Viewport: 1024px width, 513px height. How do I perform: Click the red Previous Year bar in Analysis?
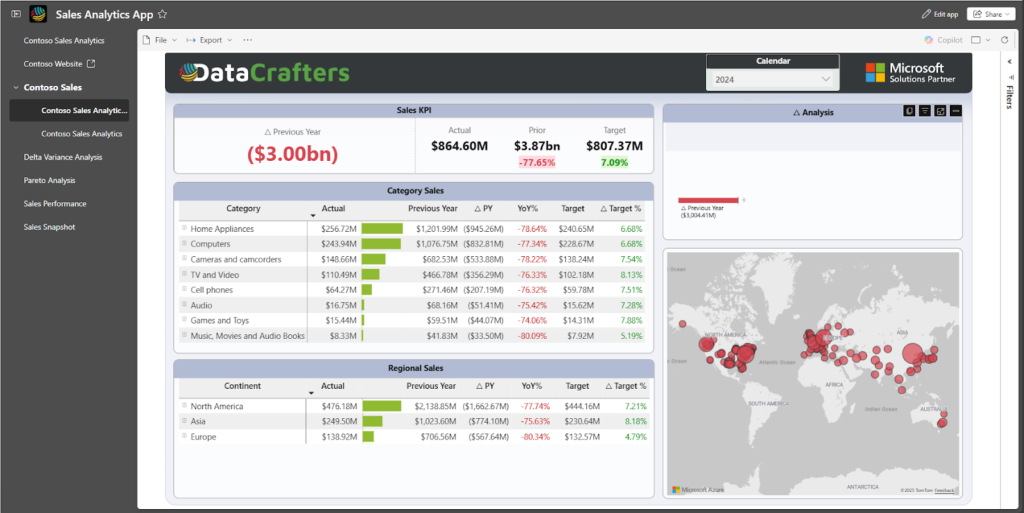(x=709, y=200)
